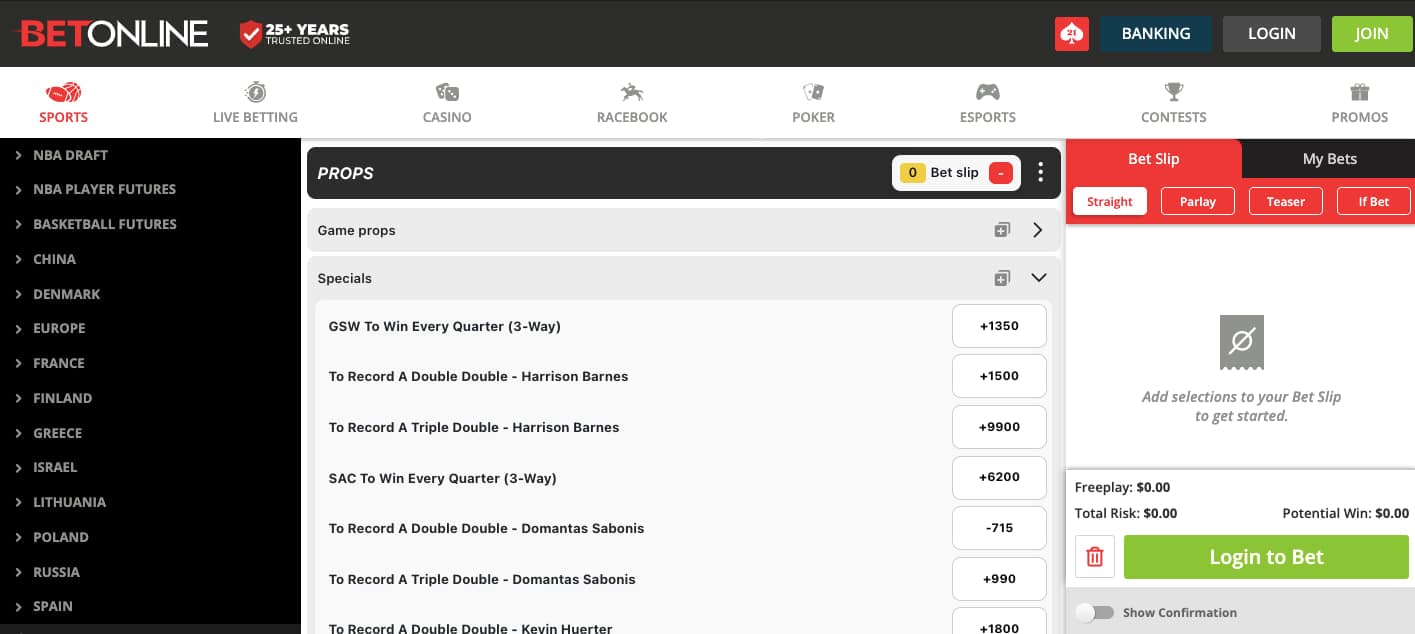
Task: Click 'To Record A Triple Double - Domantas Sabonis'
Action: tap(482, 579)
